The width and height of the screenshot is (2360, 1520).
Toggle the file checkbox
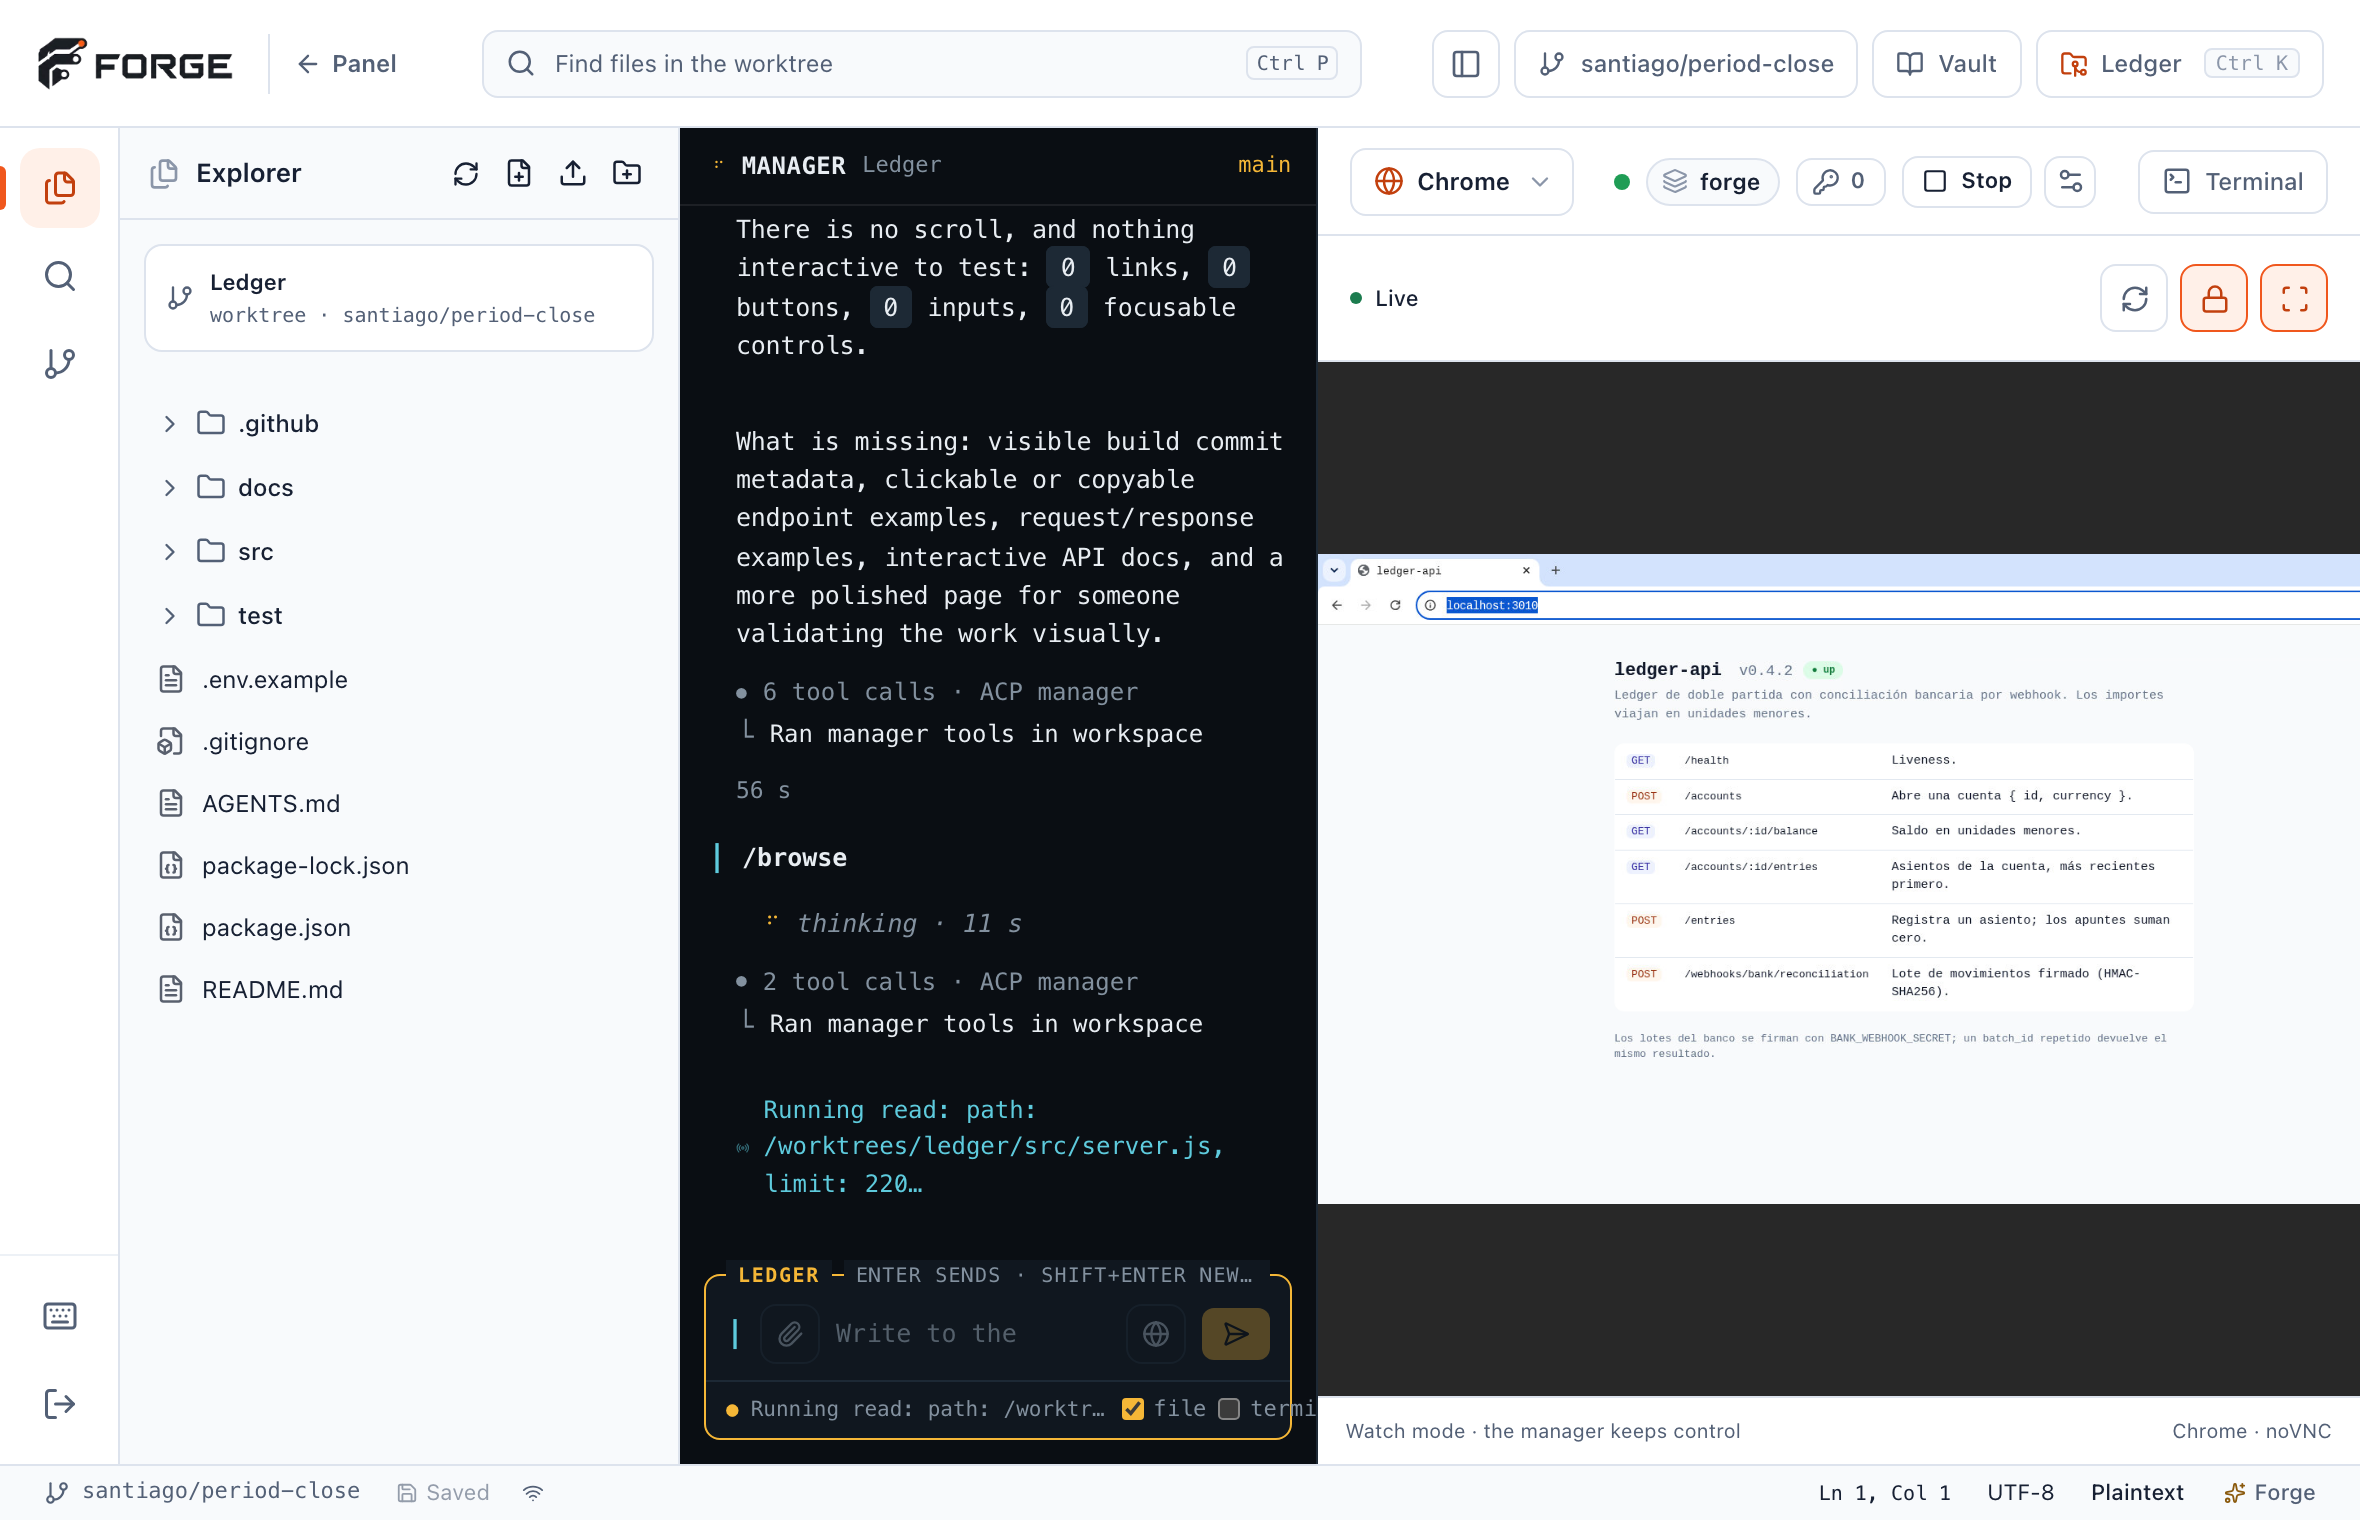pyautogui.click(x=1133, y=1409)
